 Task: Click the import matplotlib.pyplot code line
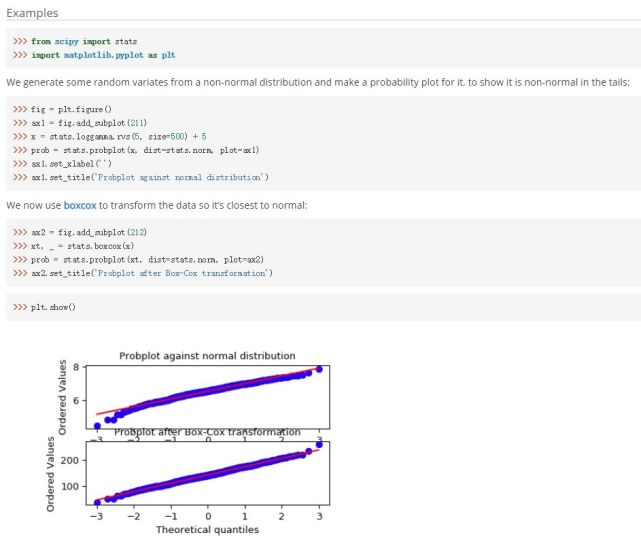94,55
